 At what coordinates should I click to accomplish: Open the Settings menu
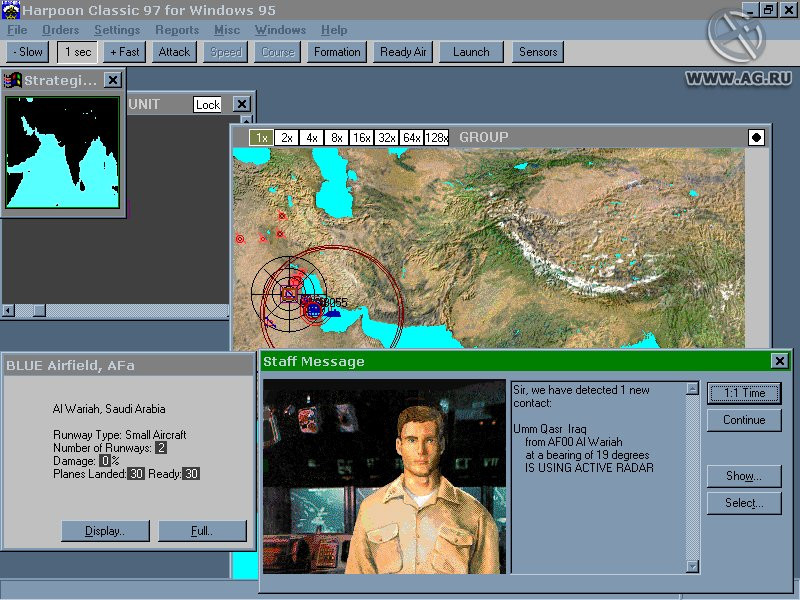point(117,30)
